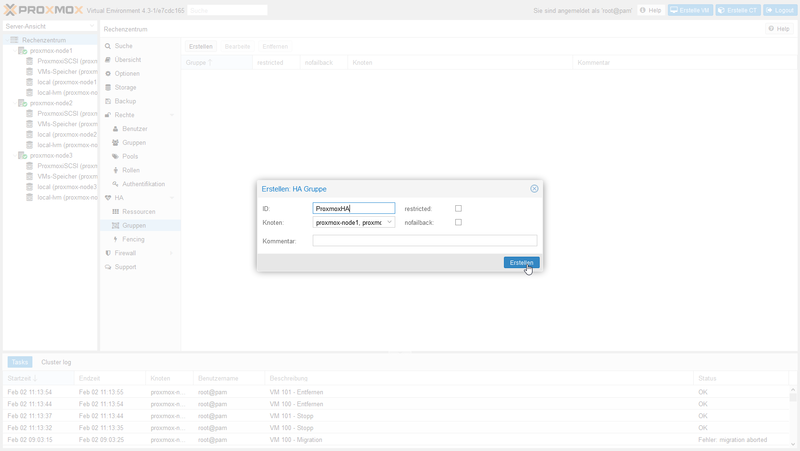Click the Status column header

click(x=741, y=378)
